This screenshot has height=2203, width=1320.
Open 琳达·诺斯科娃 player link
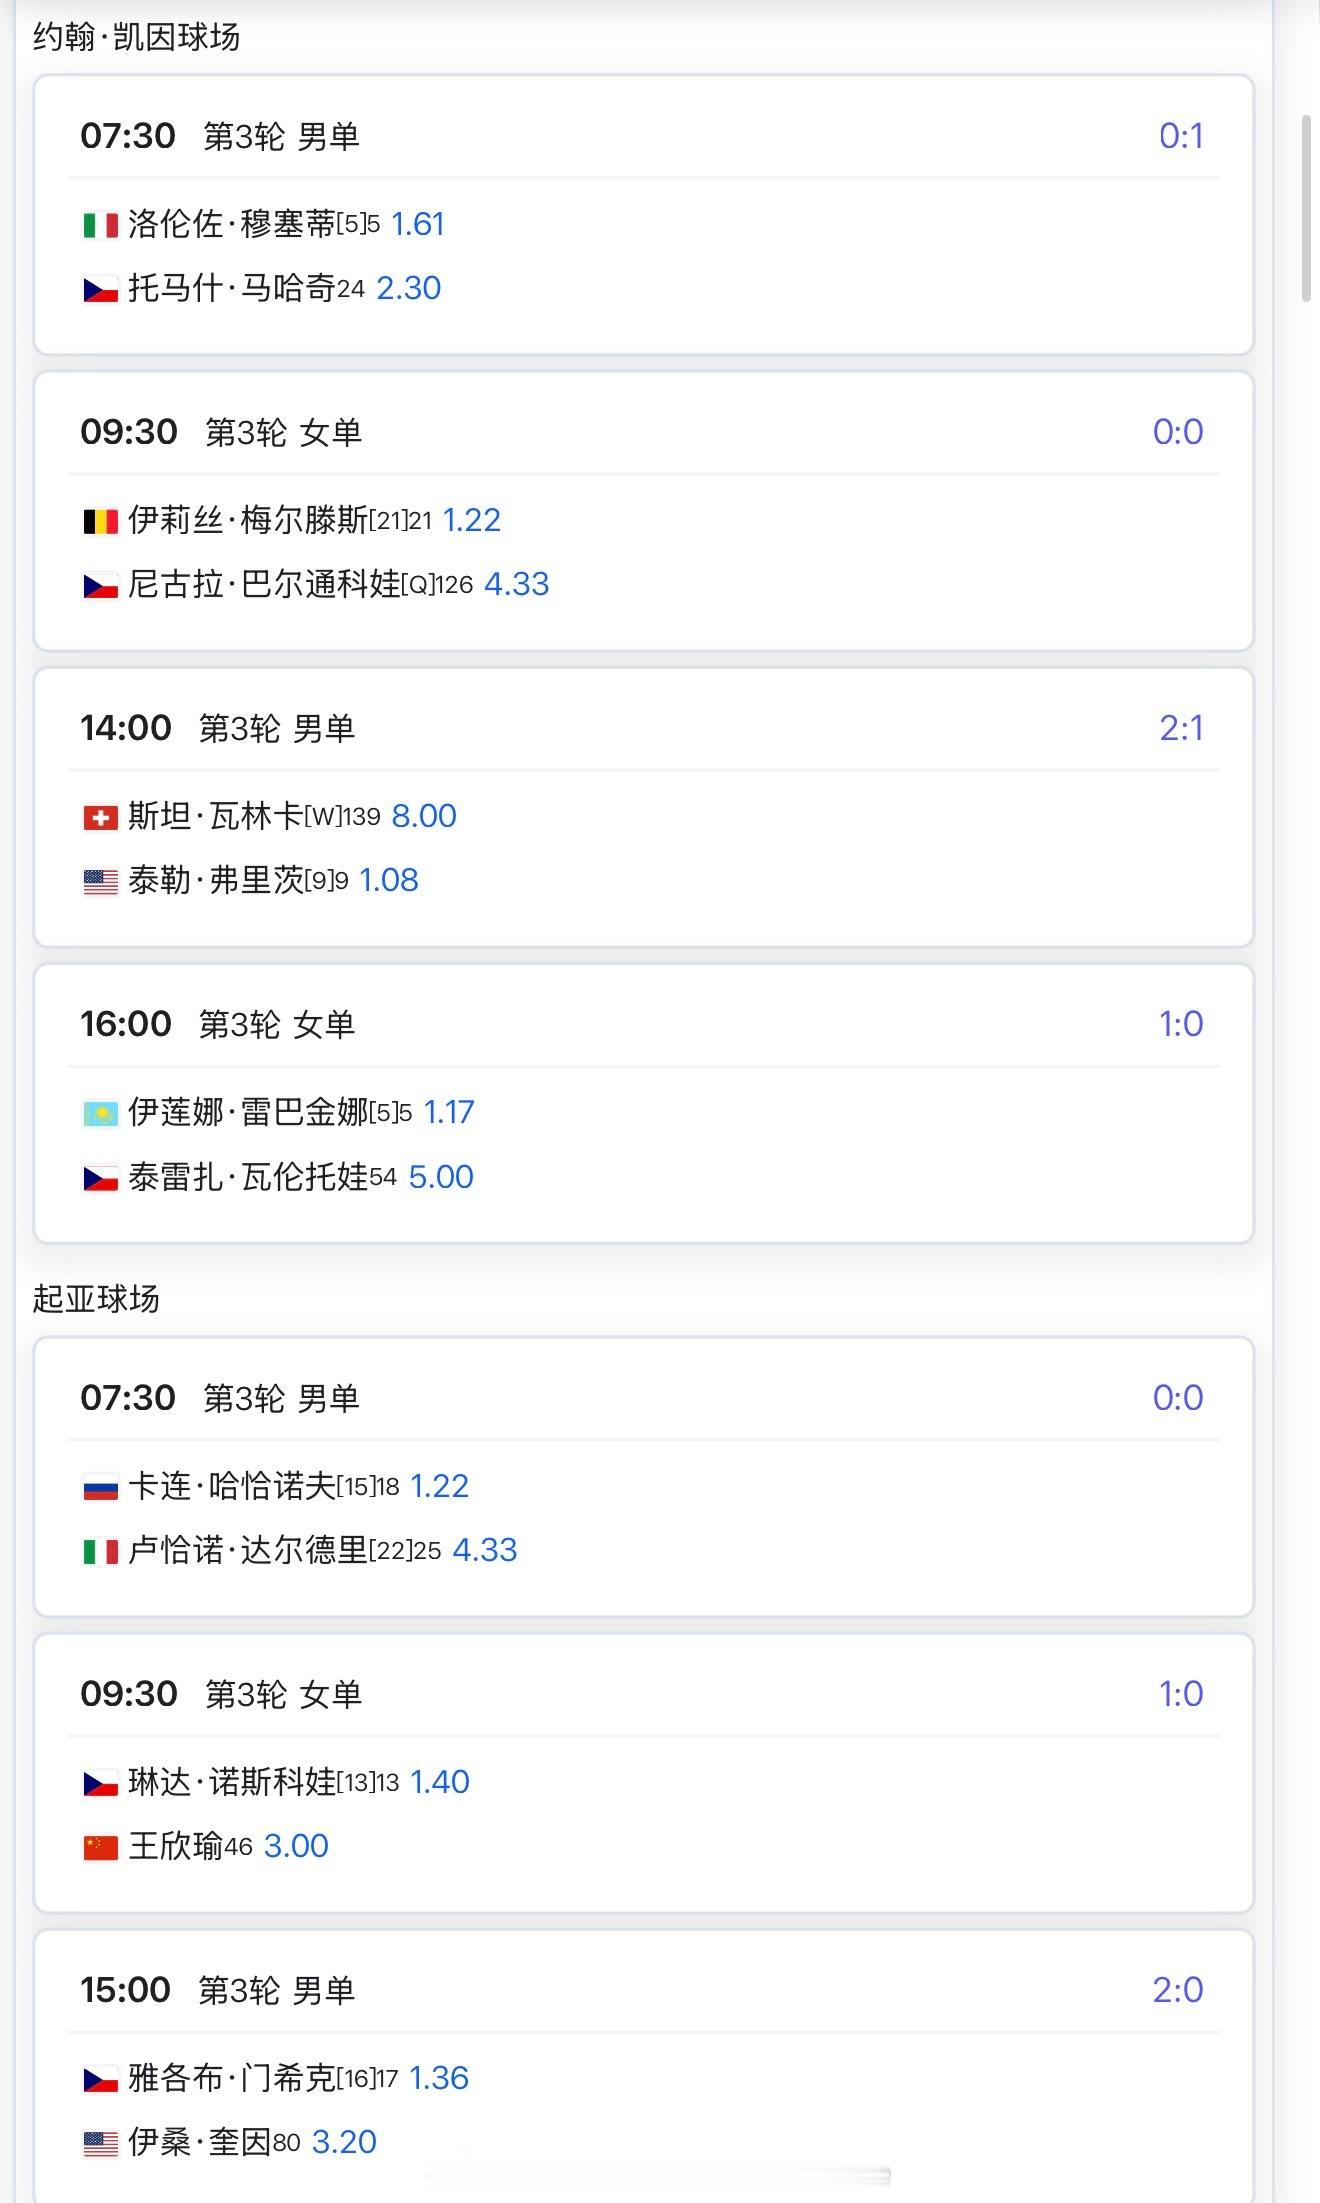[232, 1782]
